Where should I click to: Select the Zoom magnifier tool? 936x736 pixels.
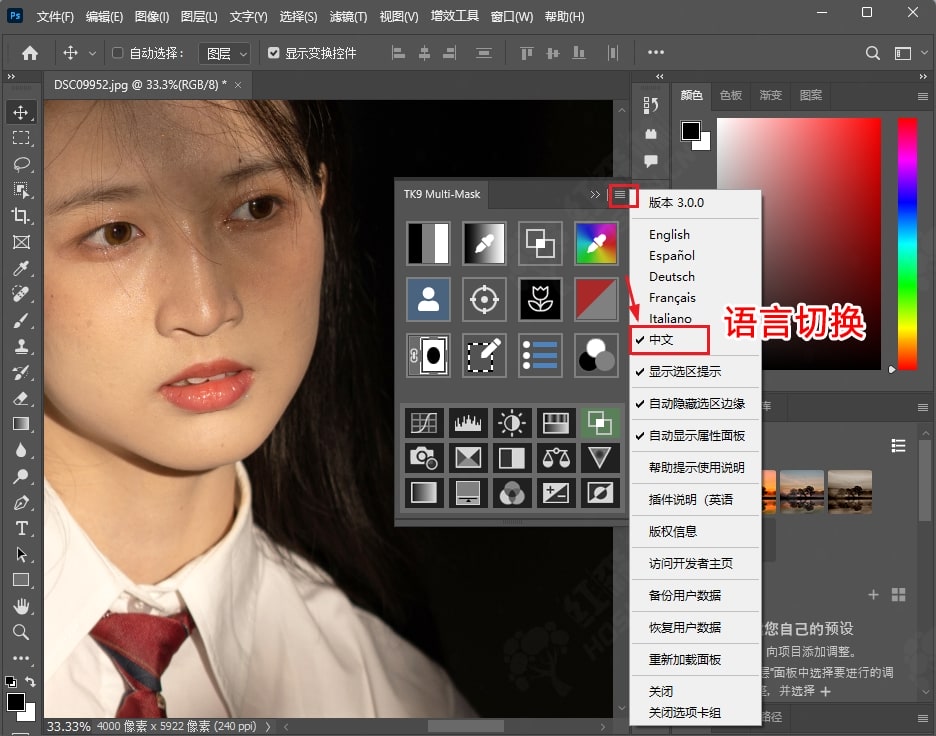coord(20,632)
